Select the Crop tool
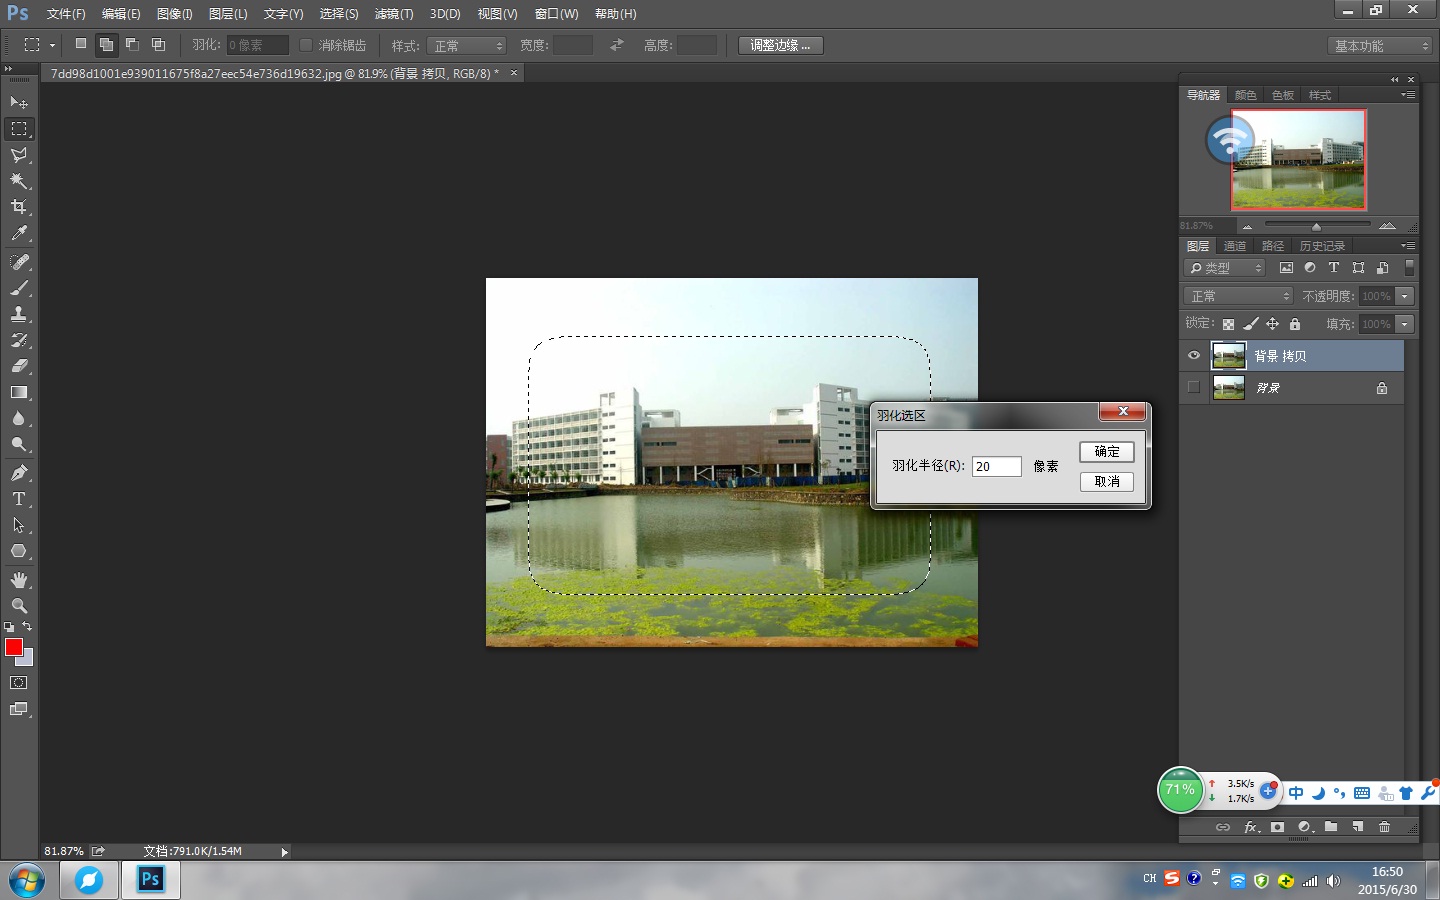Viewport: 1440px width, 900px height. click(x=19, y=207)
